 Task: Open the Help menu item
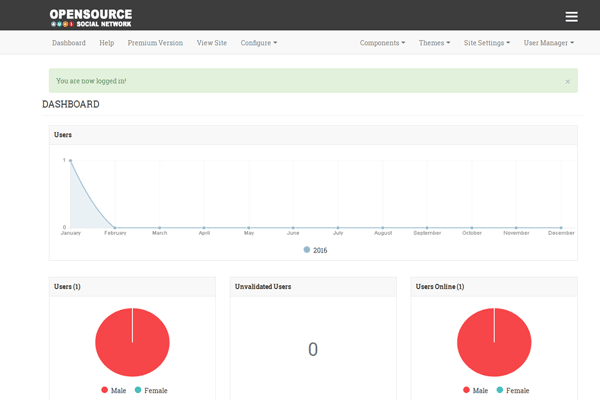tap(107, 43)
